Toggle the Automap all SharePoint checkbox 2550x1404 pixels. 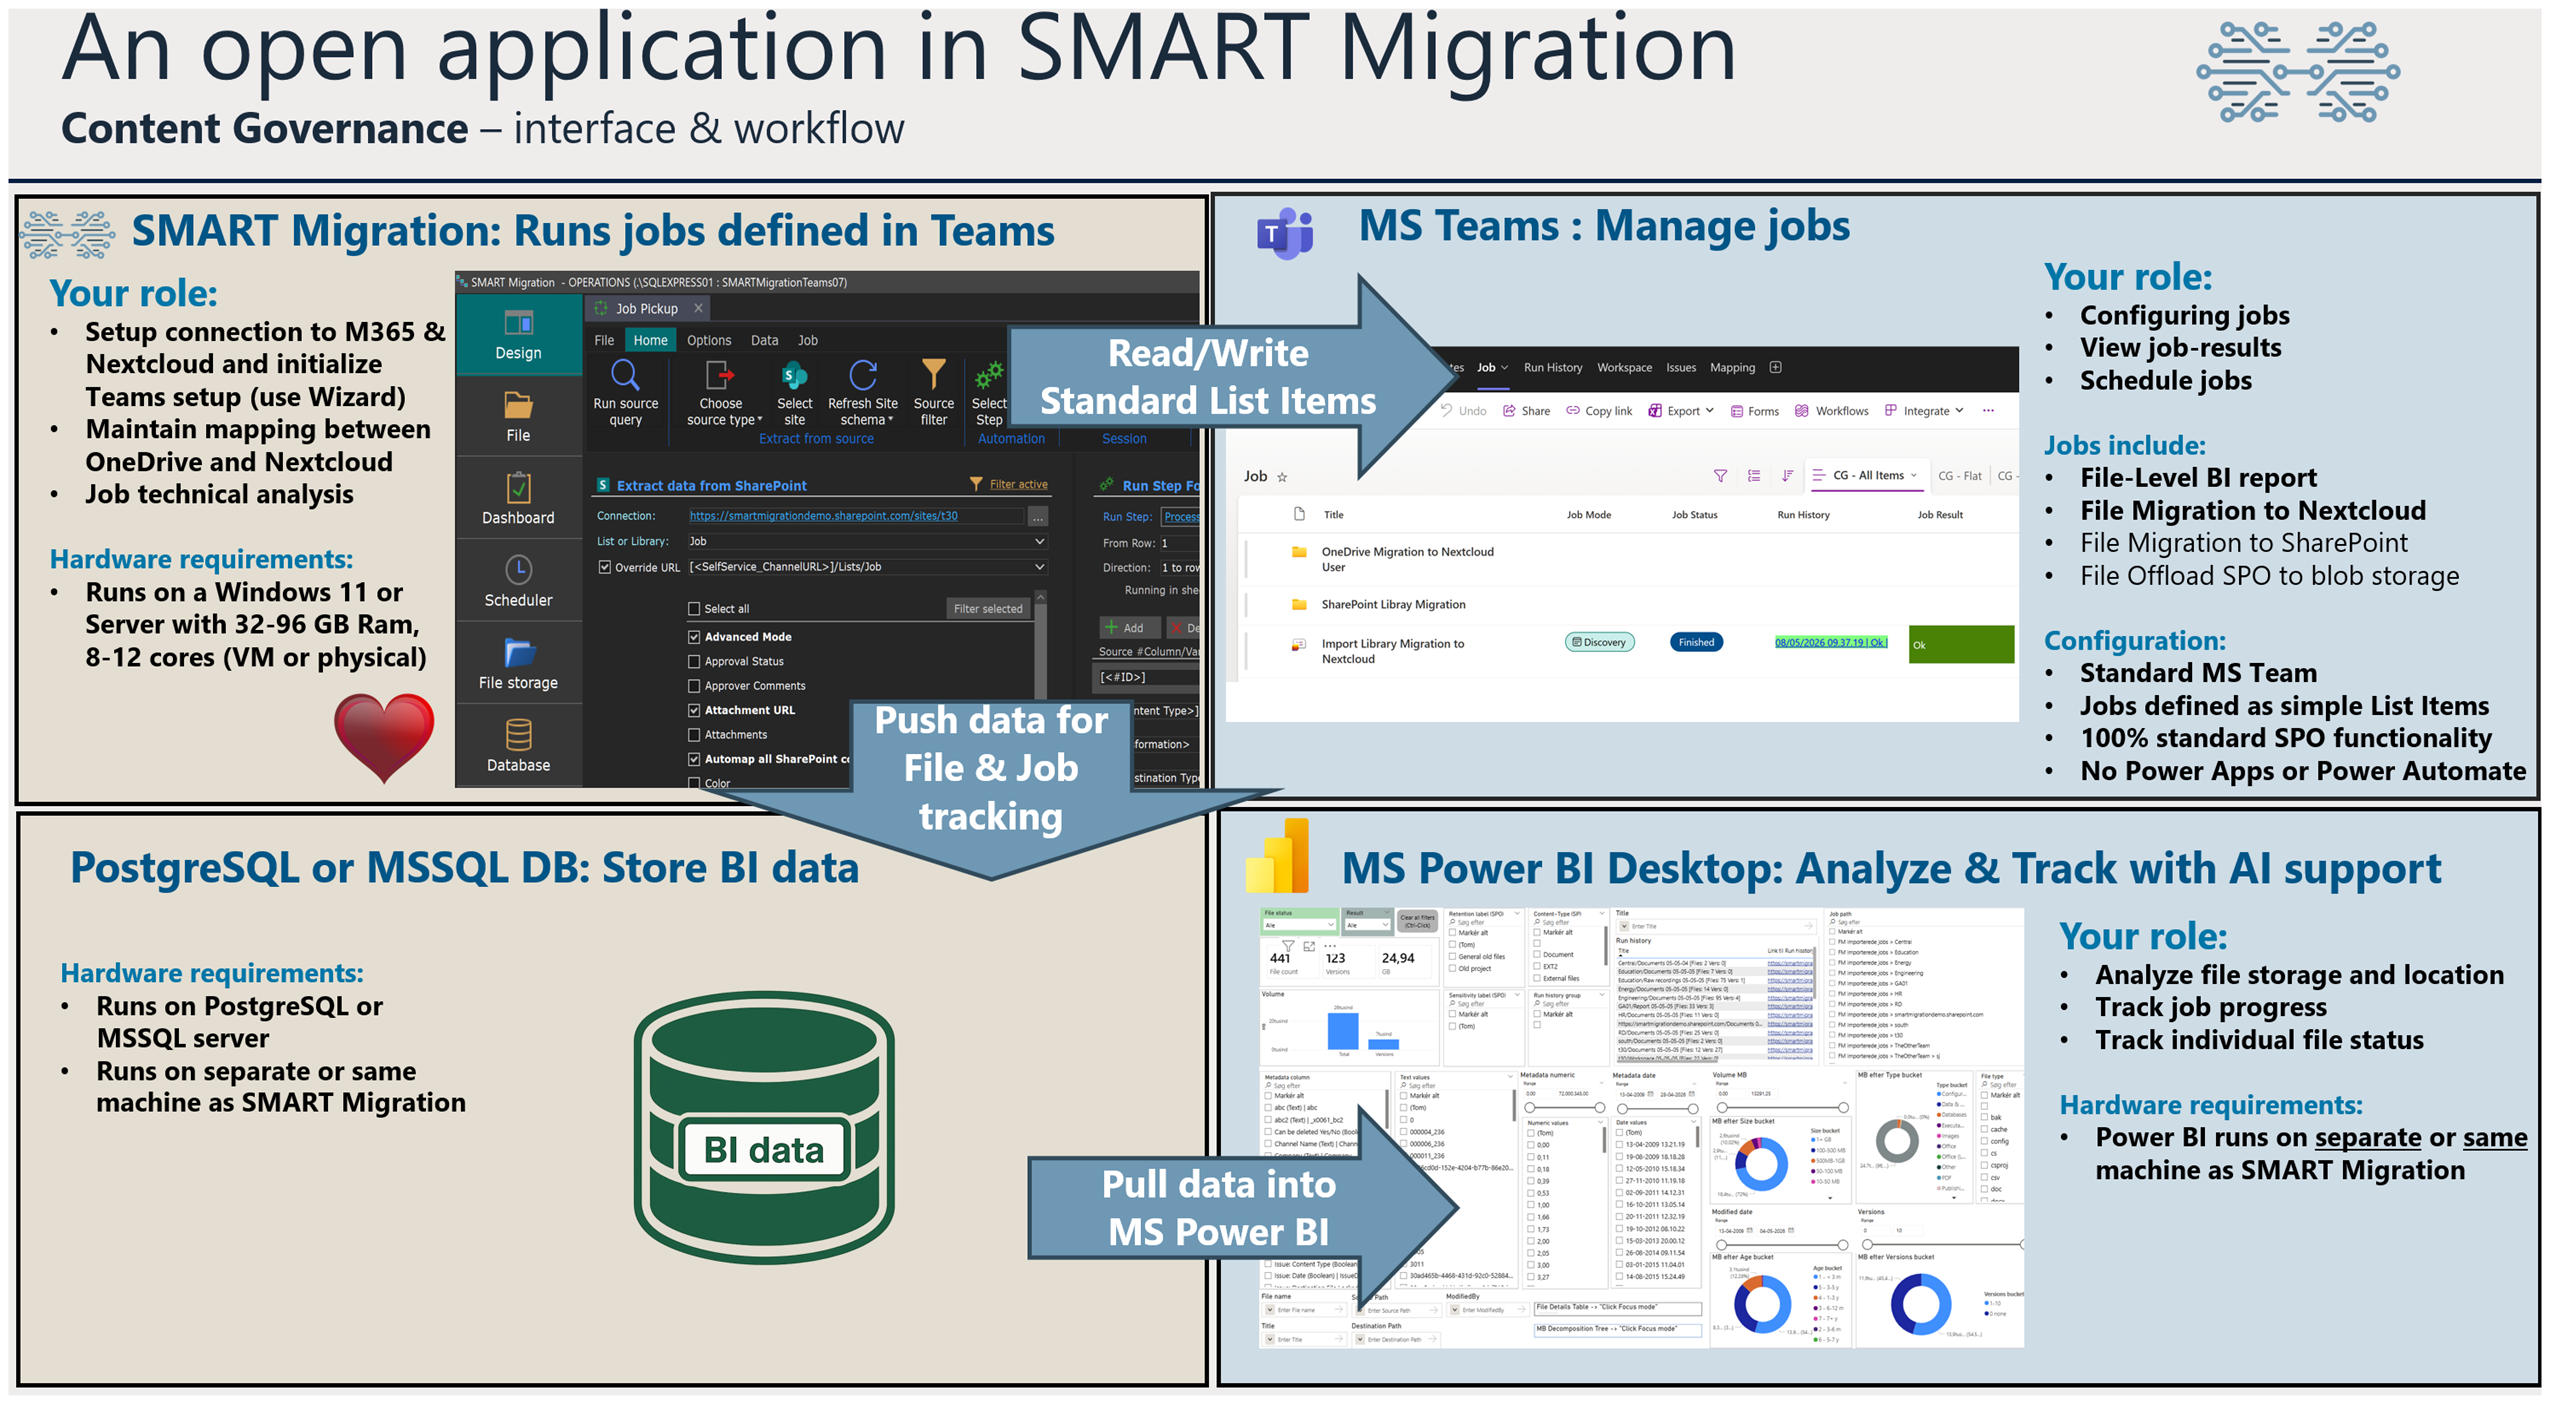(694, 759)
